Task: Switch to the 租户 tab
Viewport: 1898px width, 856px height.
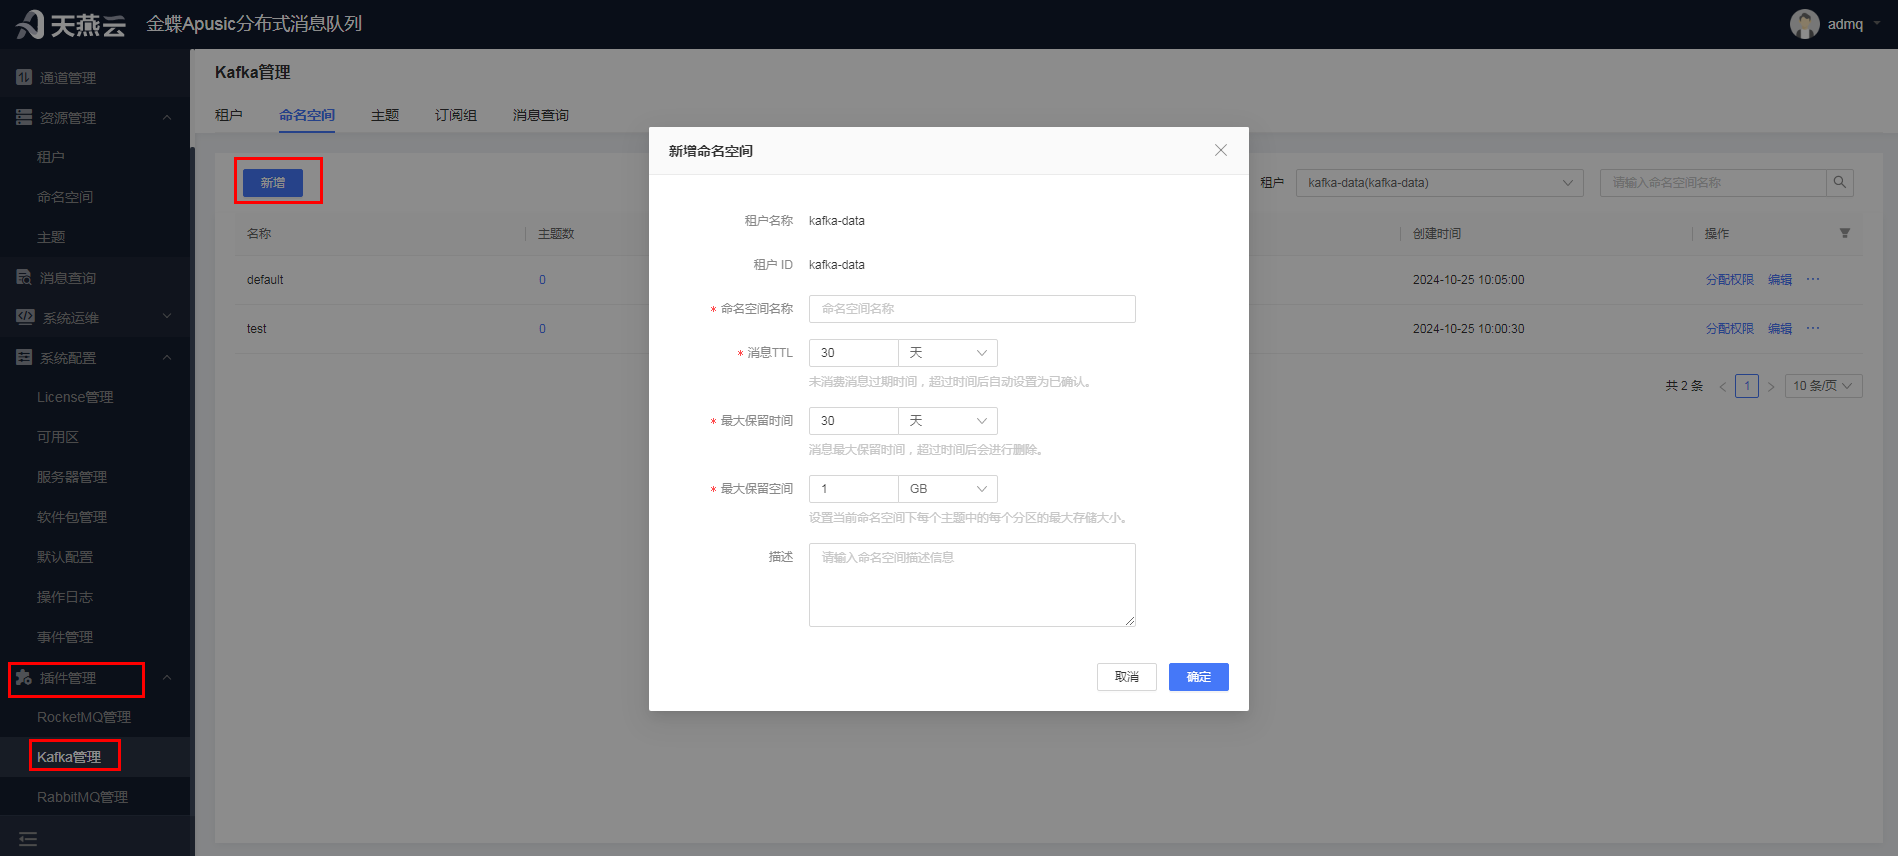Action: 229,115
